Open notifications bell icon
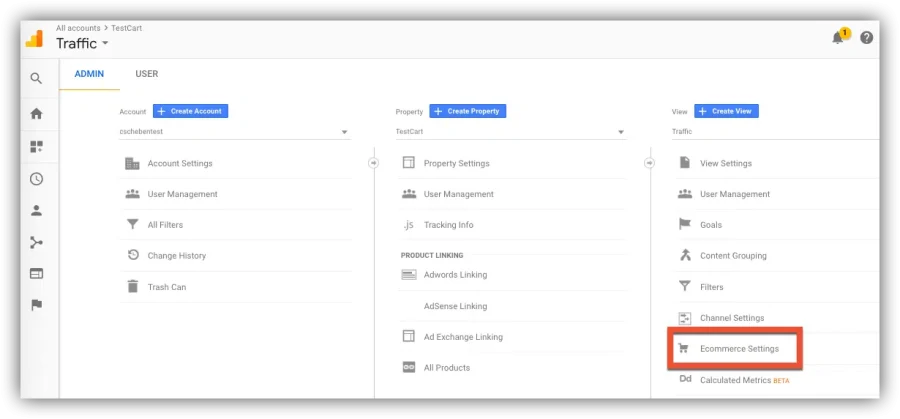 tap(839, 37)
